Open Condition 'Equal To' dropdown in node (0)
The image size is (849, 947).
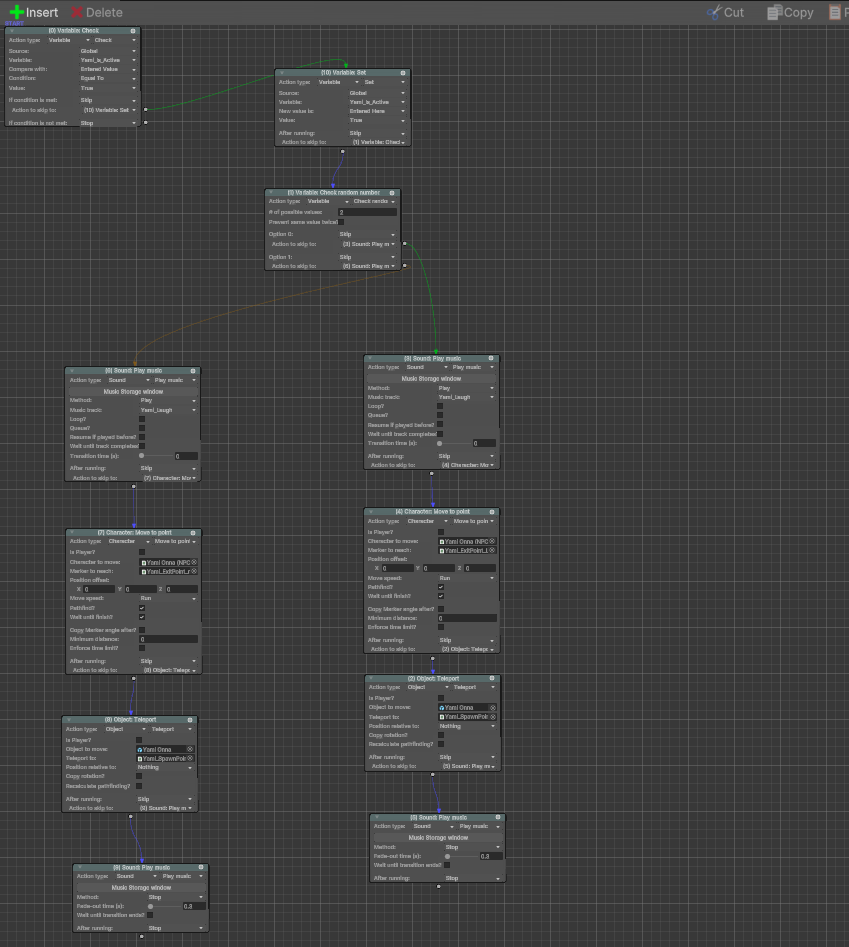point(108,78)
